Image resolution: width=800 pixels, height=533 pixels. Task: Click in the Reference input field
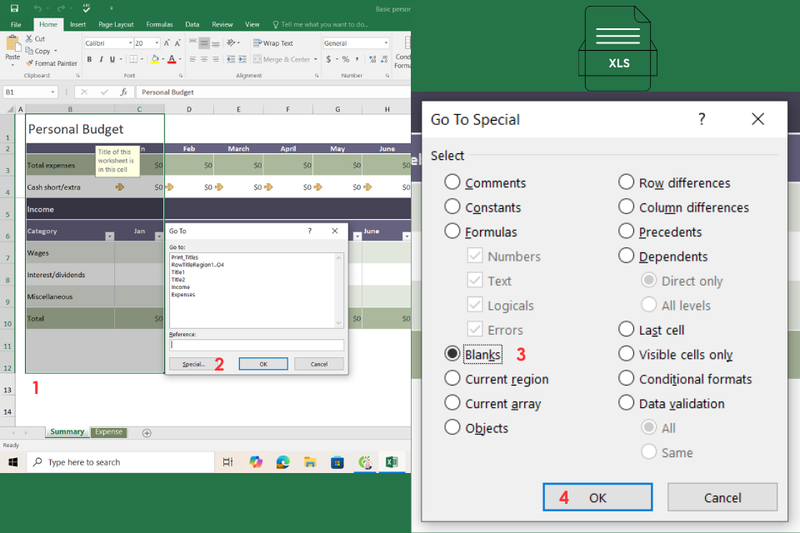pos(257,345)
